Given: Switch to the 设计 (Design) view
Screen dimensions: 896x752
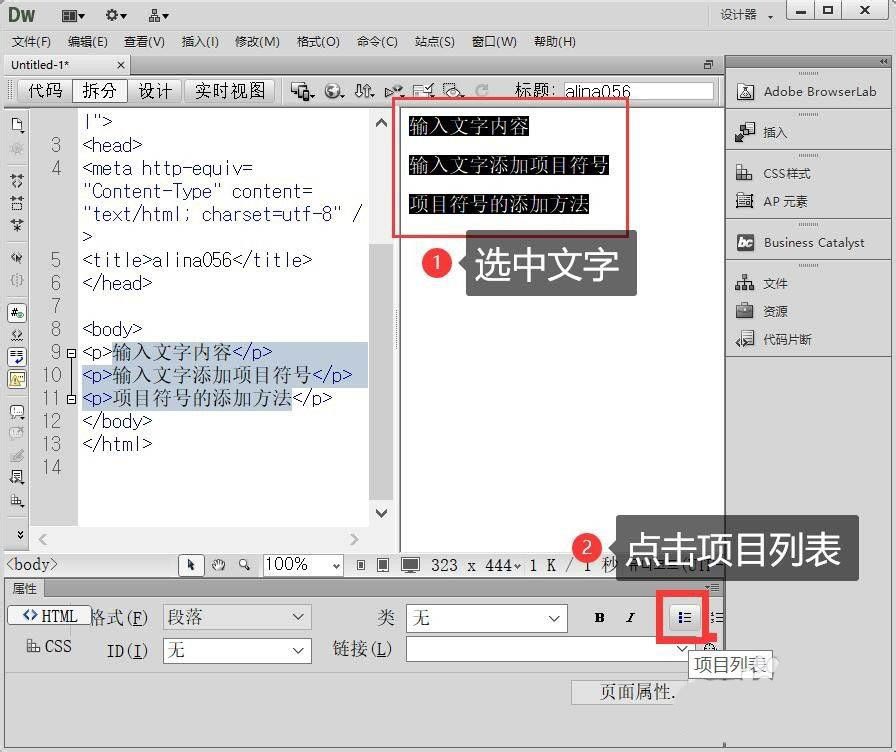Looking at the screenshot, I should 155,91.
